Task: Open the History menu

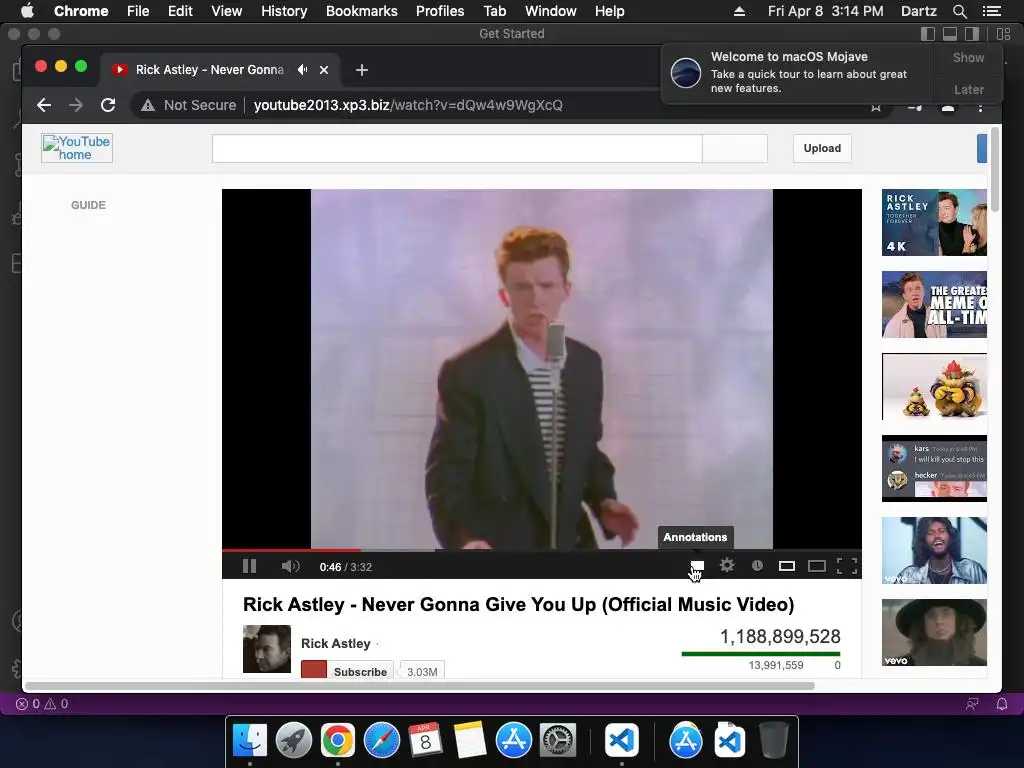Action: (284, 11)
